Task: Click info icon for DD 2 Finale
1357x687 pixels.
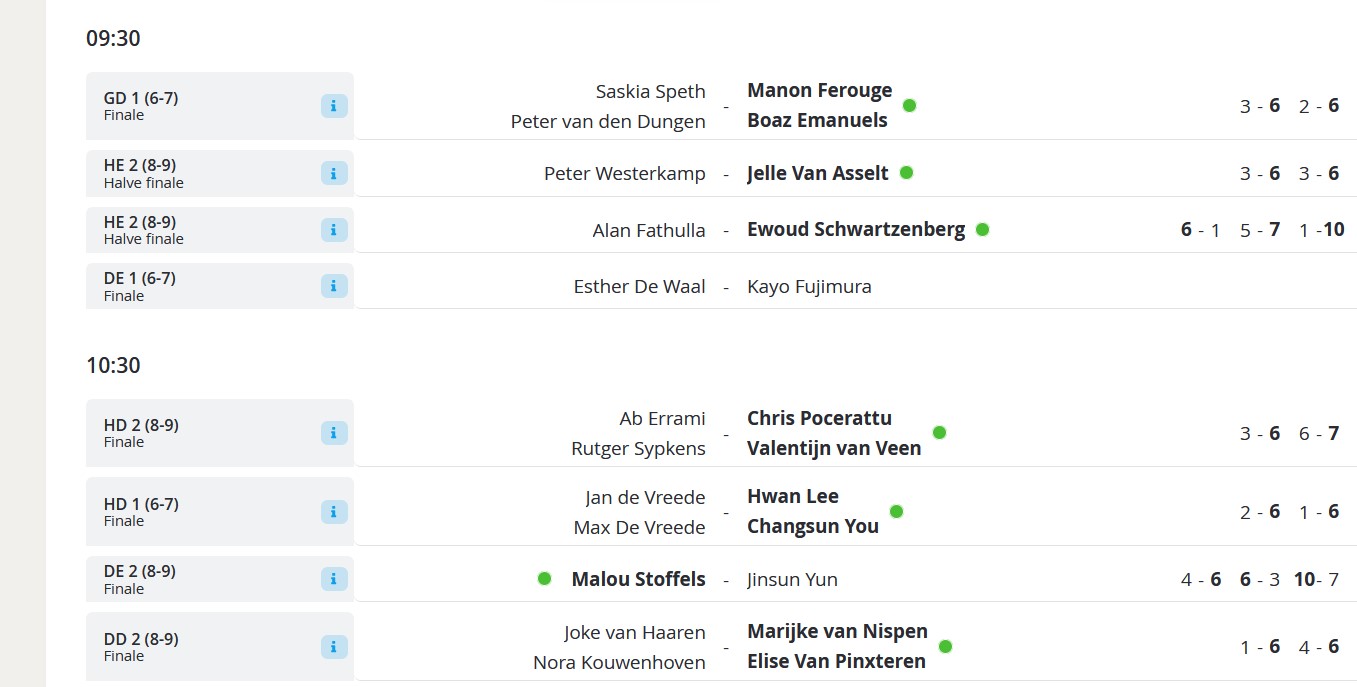Action: coord(334,646)
